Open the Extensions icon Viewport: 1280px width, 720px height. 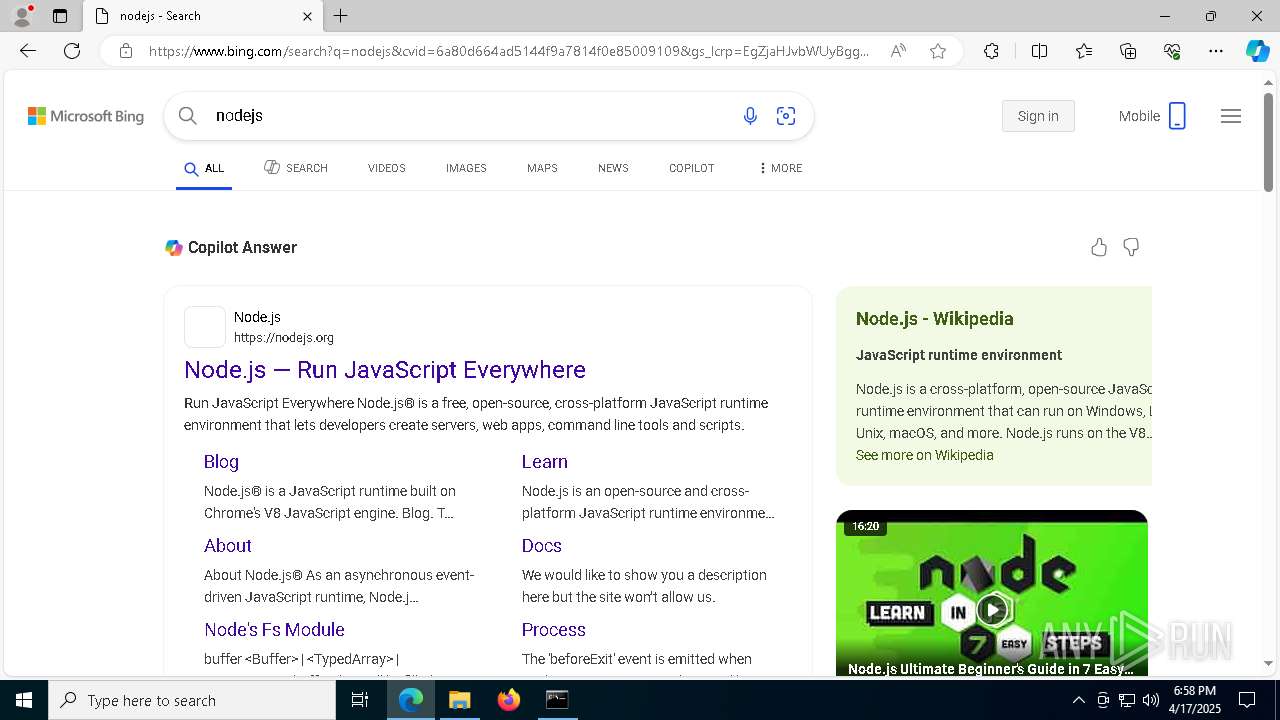coord(991,51)
